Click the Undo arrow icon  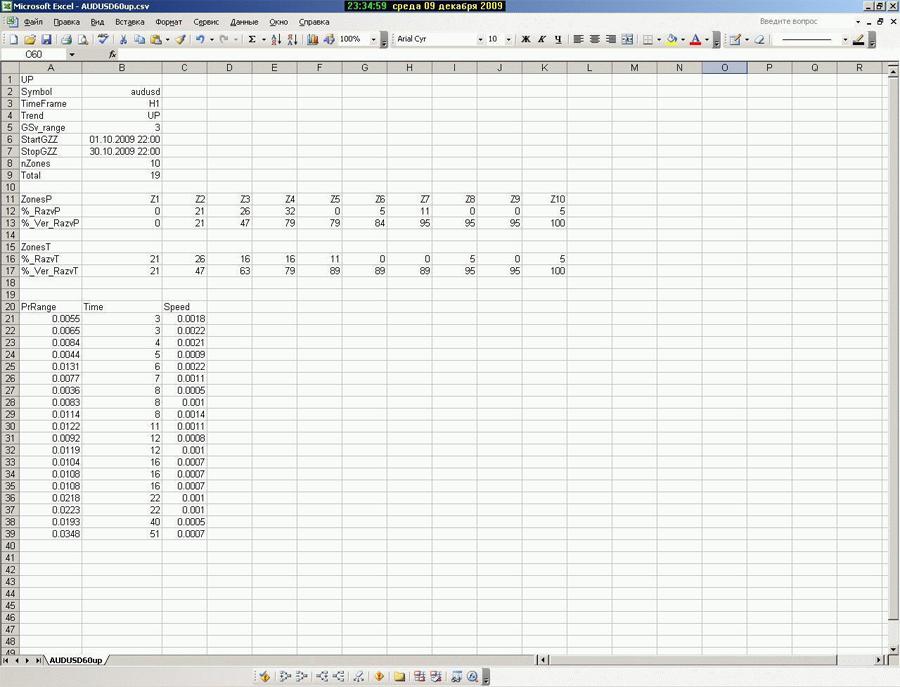tap(200, 39)
